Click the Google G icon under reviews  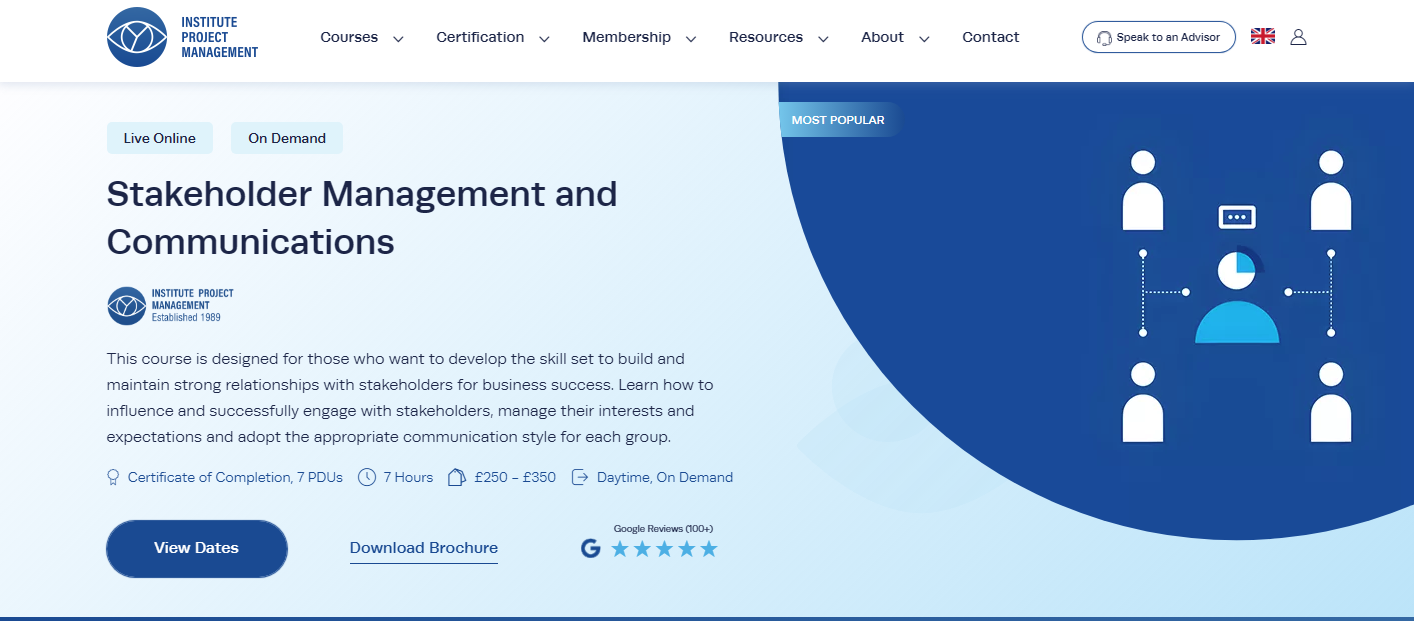click(x=590, y=548)
